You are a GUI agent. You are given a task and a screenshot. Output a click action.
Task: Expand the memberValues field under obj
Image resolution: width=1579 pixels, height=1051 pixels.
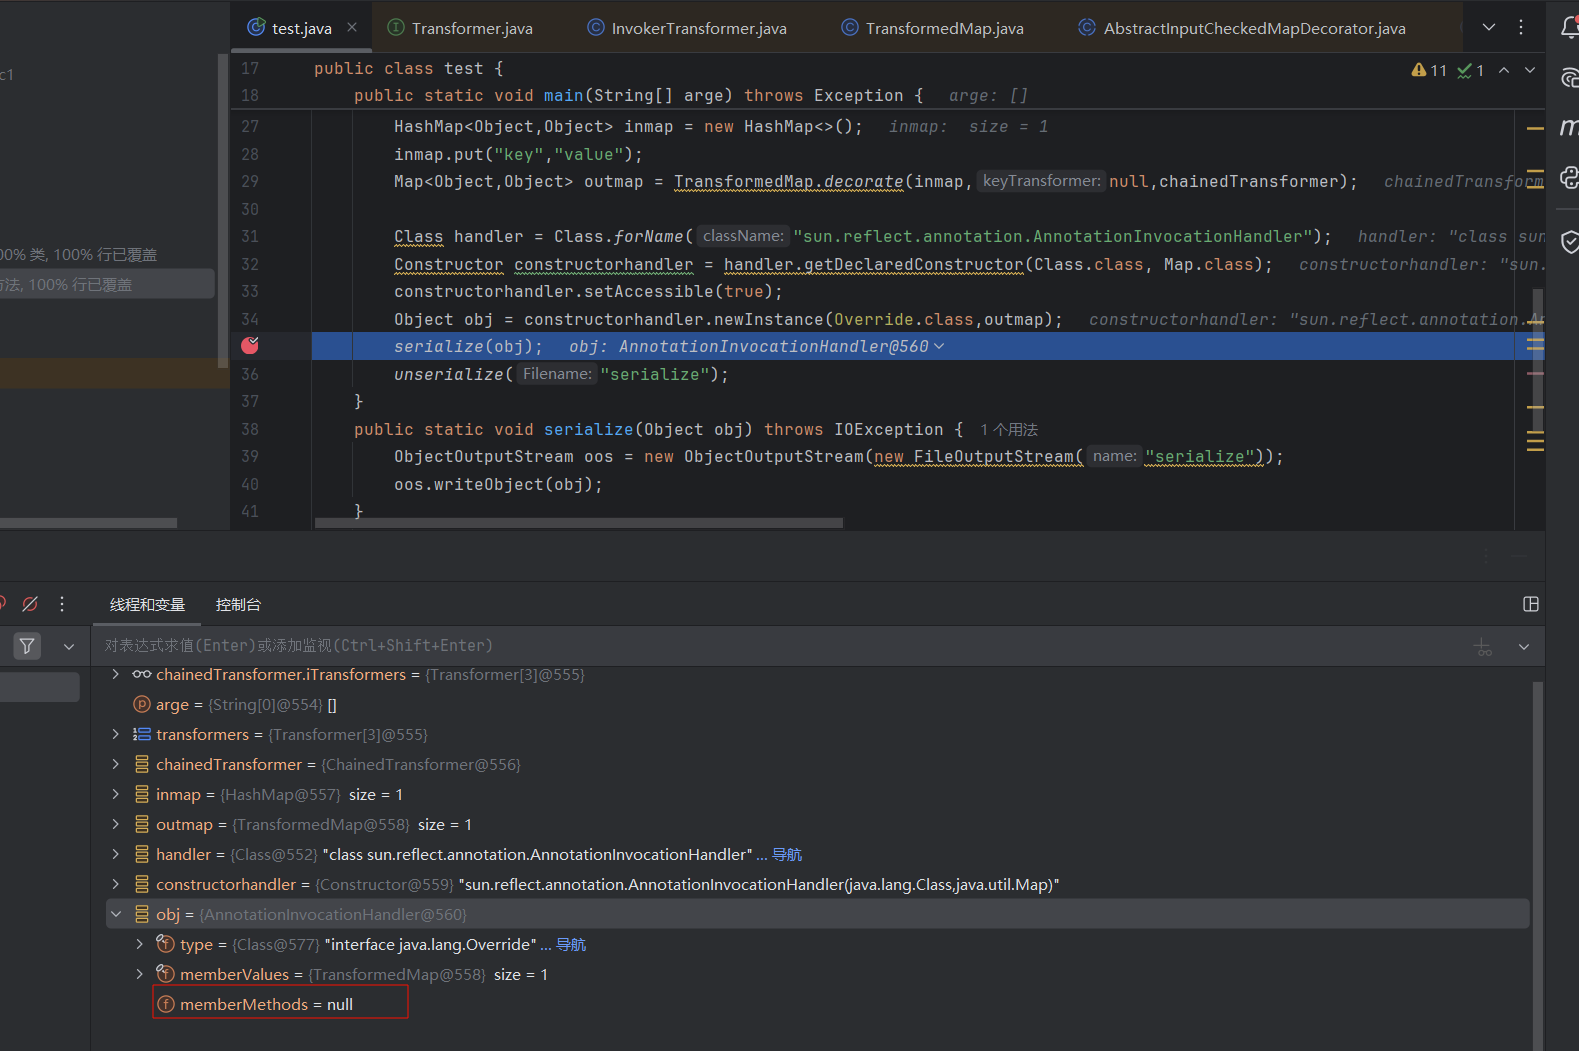click(139, 974)
